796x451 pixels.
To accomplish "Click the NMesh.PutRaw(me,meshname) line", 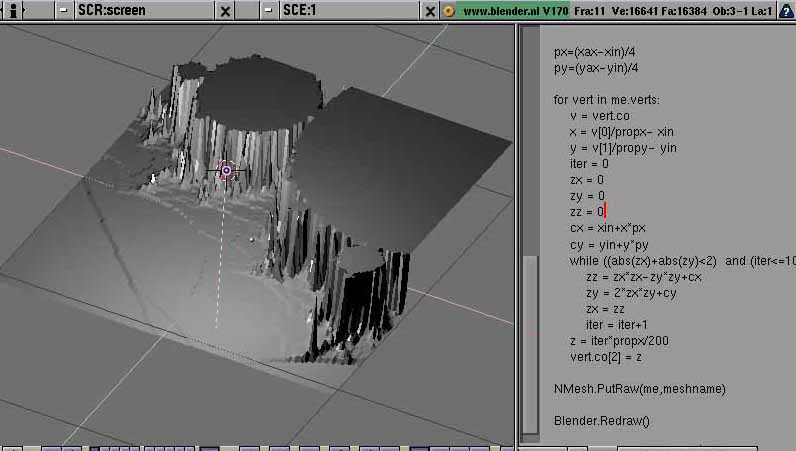I will pyautogui.click(x=639, y=388).
